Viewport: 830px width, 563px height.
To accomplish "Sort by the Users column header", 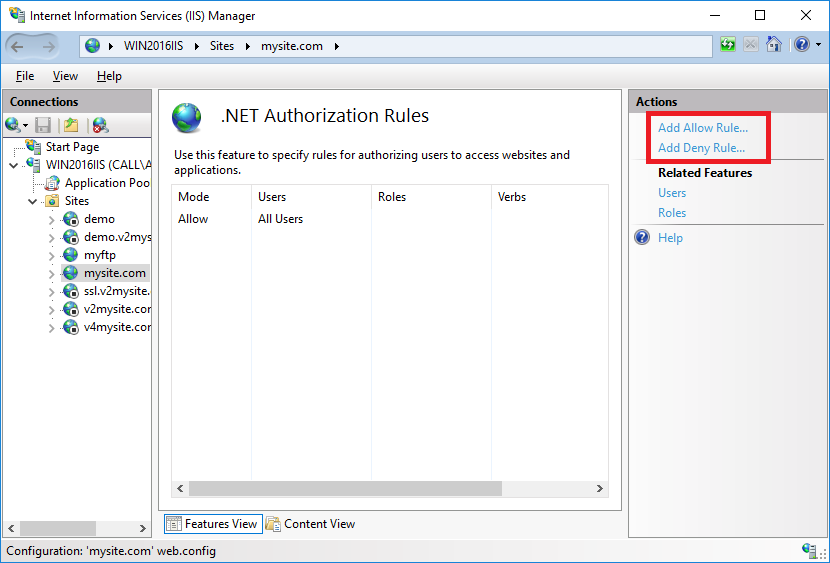I will [x=311, y=197].
